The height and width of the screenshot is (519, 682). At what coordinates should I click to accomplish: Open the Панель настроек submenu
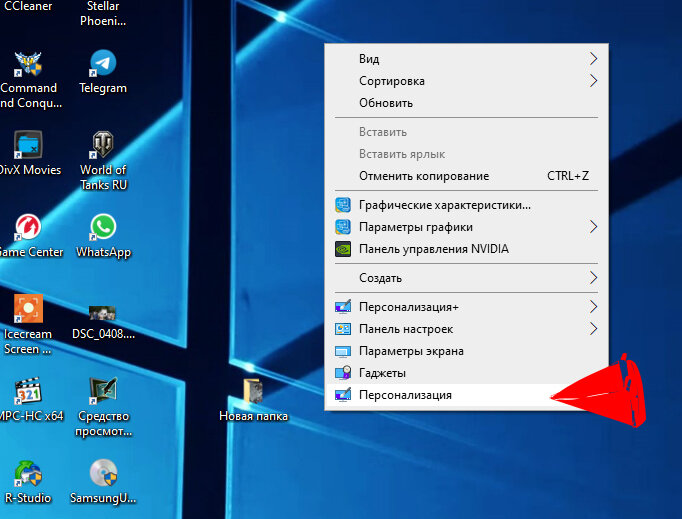click(x=466, y=329)
